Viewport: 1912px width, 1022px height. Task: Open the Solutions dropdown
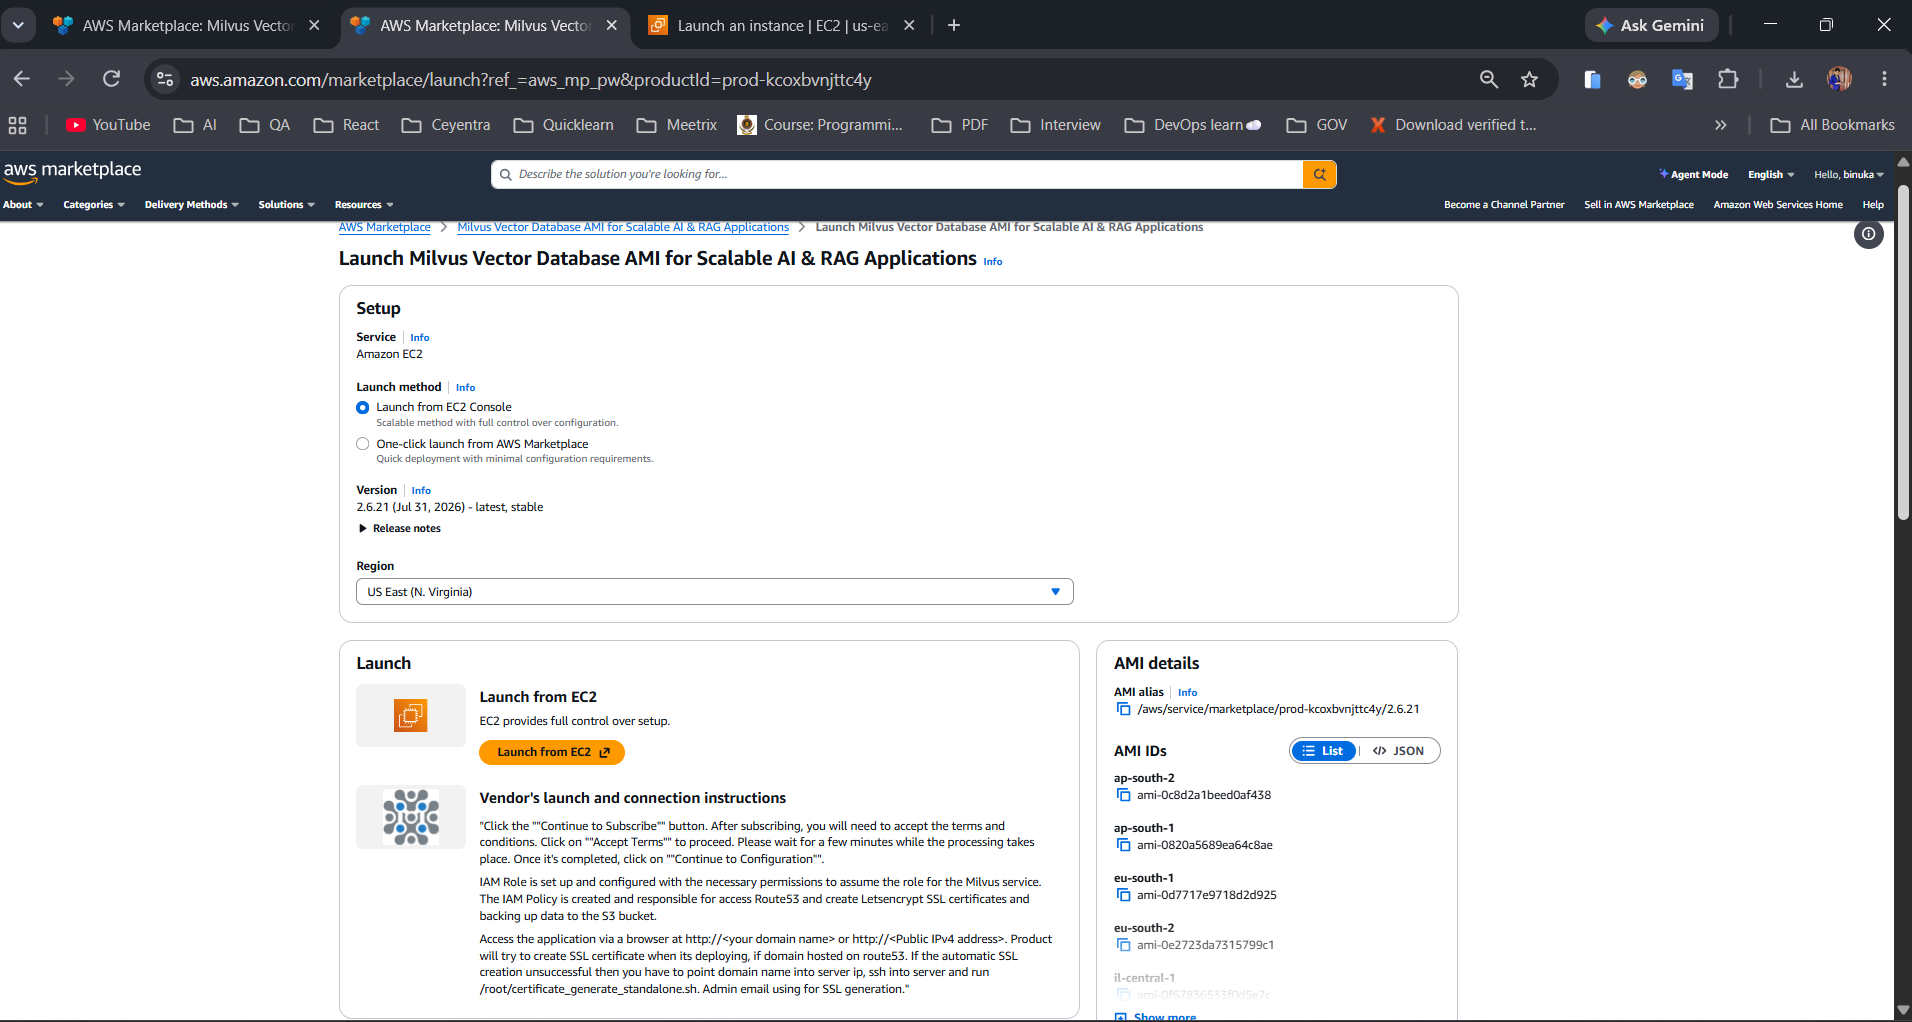[x=287, y=204]
